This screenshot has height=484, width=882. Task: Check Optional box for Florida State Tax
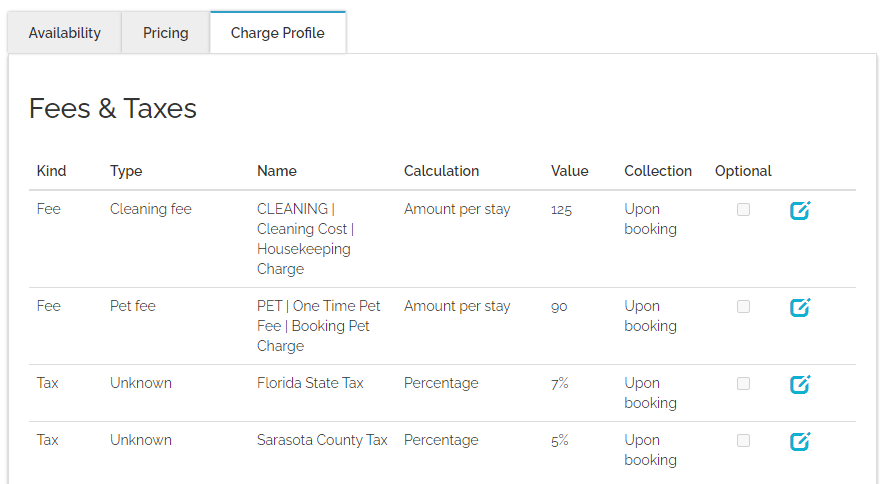click(x=743, y=384)
